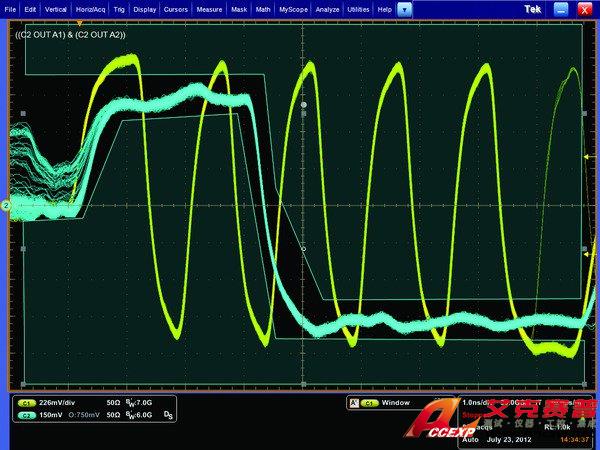Image resolution: width=600 pixels, height=450 pixels.
Task: Open the Measure menu
Action: click(x=209, y=8)
